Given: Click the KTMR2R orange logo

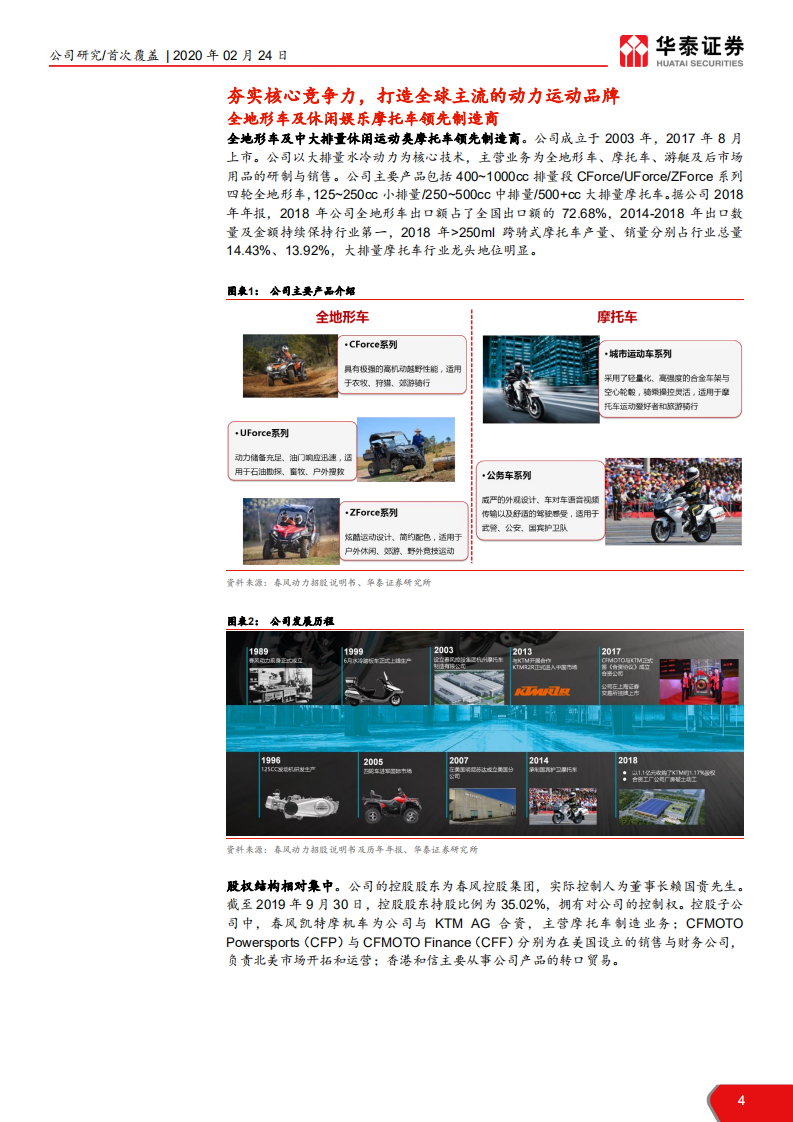Looking at the screenshot, I should 542,691.
